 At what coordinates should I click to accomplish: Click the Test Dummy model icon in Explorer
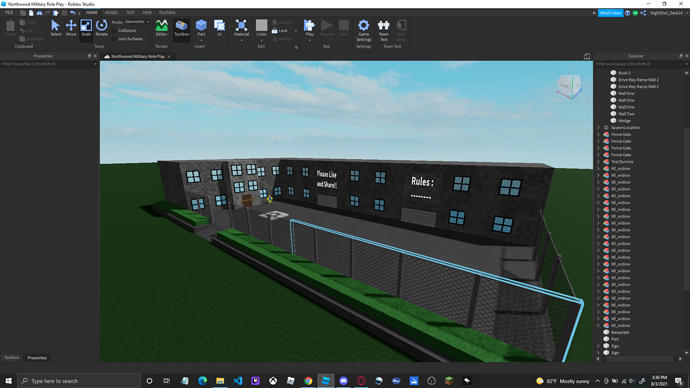click(606, 161)
